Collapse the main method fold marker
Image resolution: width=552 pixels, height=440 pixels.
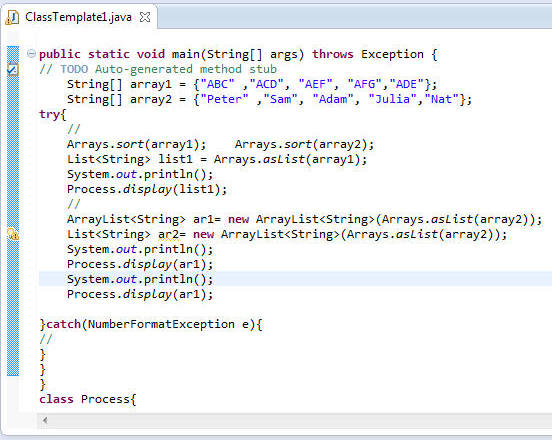pyautogui.click(x=31, y=54)
